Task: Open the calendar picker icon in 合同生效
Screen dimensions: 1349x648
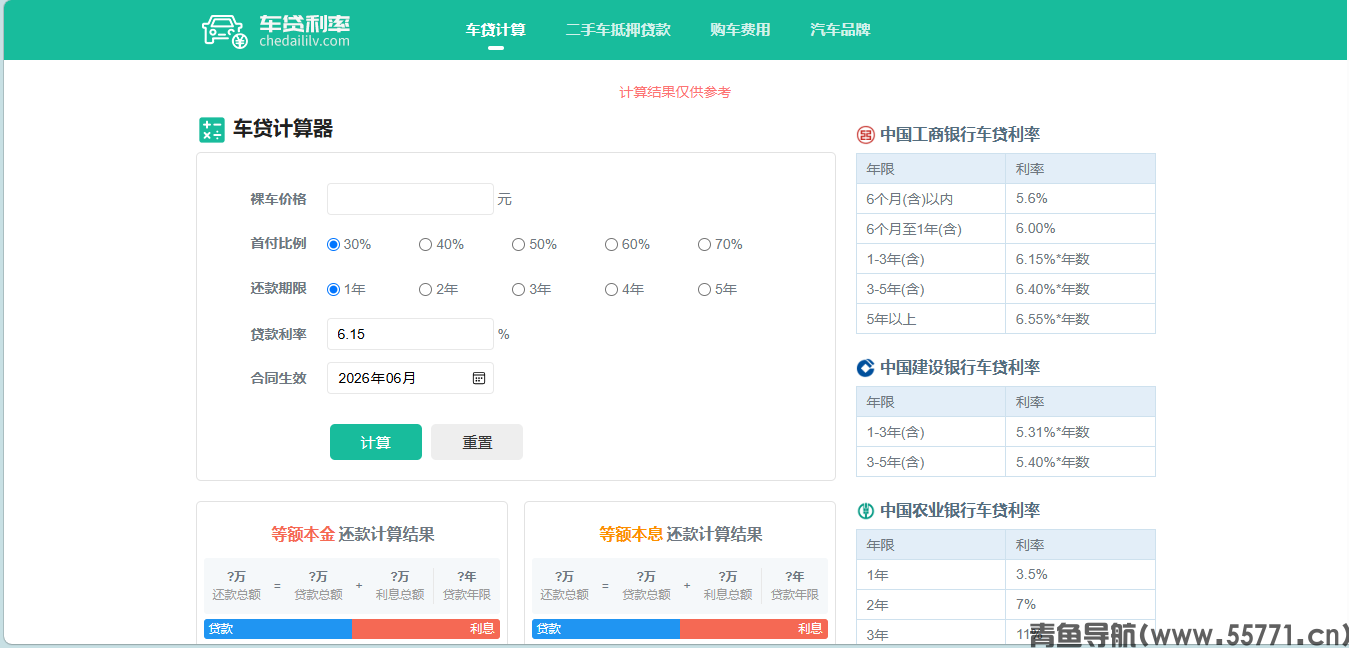Action: coord(479,378)
